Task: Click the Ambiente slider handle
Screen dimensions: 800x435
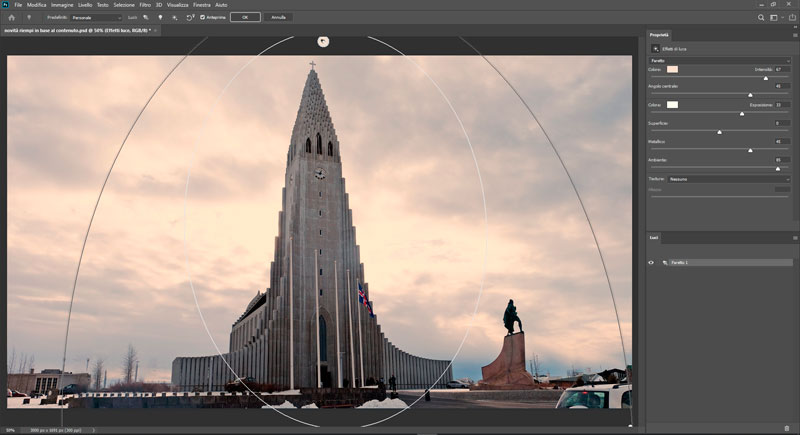Action: pyautogui.click(x=778, y=168)
